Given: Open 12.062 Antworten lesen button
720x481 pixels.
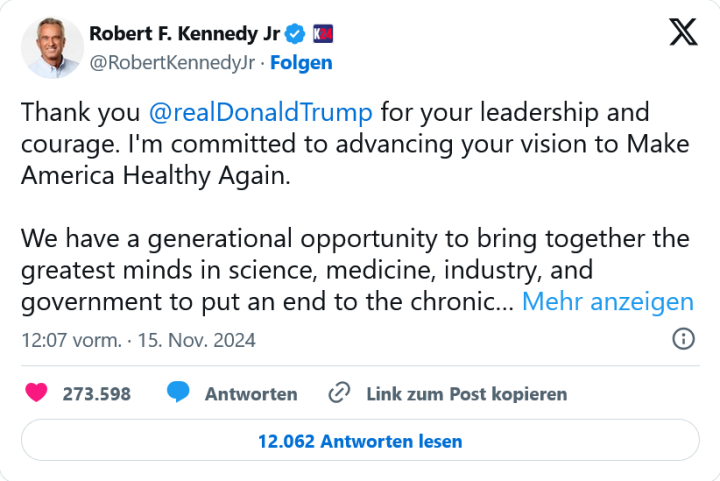Looking at the screenshot, I should coord(360,440).
